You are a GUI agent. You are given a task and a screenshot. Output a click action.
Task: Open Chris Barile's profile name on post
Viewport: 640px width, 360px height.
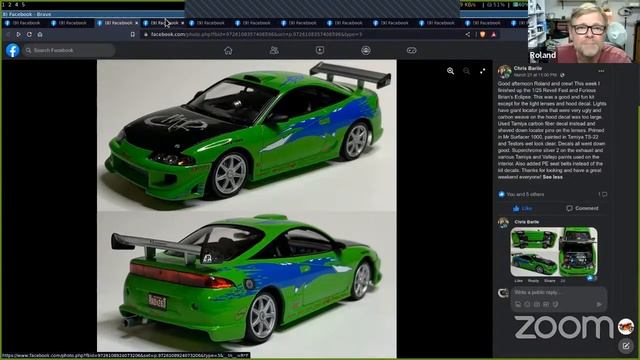(528, 68)
